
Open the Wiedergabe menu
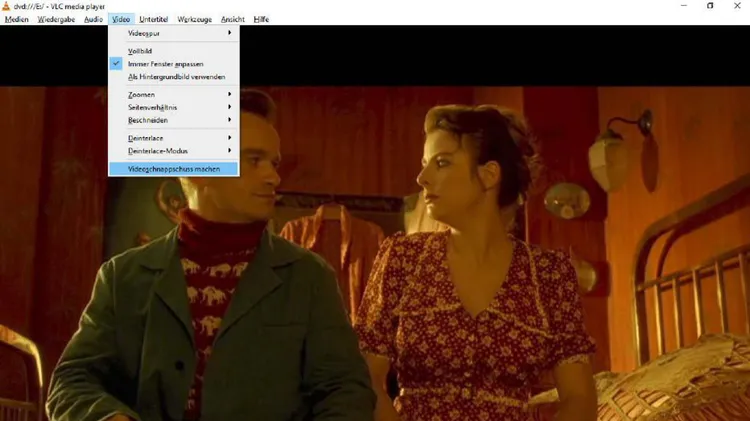click(56, 19)
